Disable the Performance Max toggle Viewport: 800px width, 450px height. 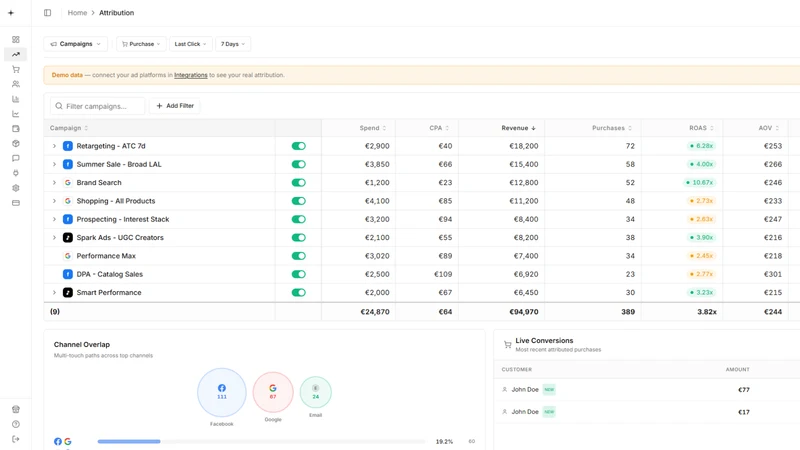click(298, 256)
